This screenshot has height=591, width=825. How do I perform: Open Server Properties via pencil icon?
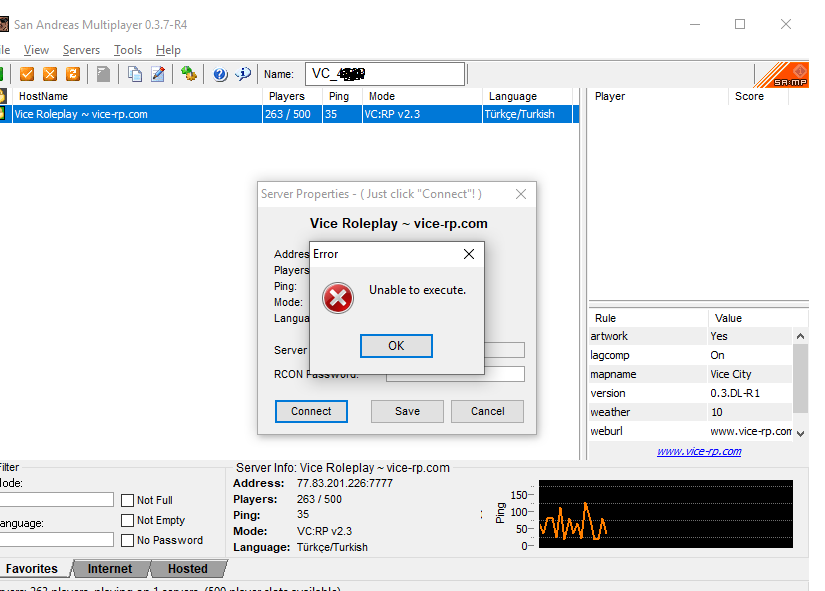(158, 74)
